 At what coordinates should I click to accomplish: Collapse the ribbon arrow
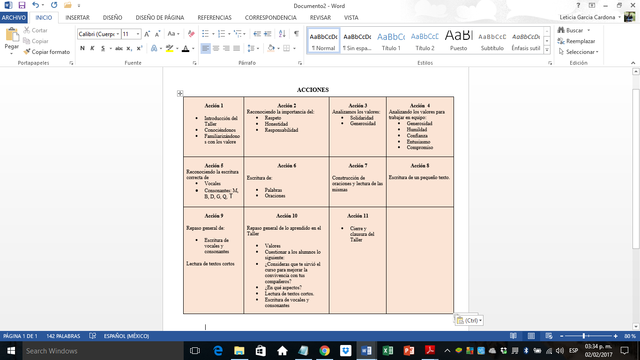(x=633, y=63)
